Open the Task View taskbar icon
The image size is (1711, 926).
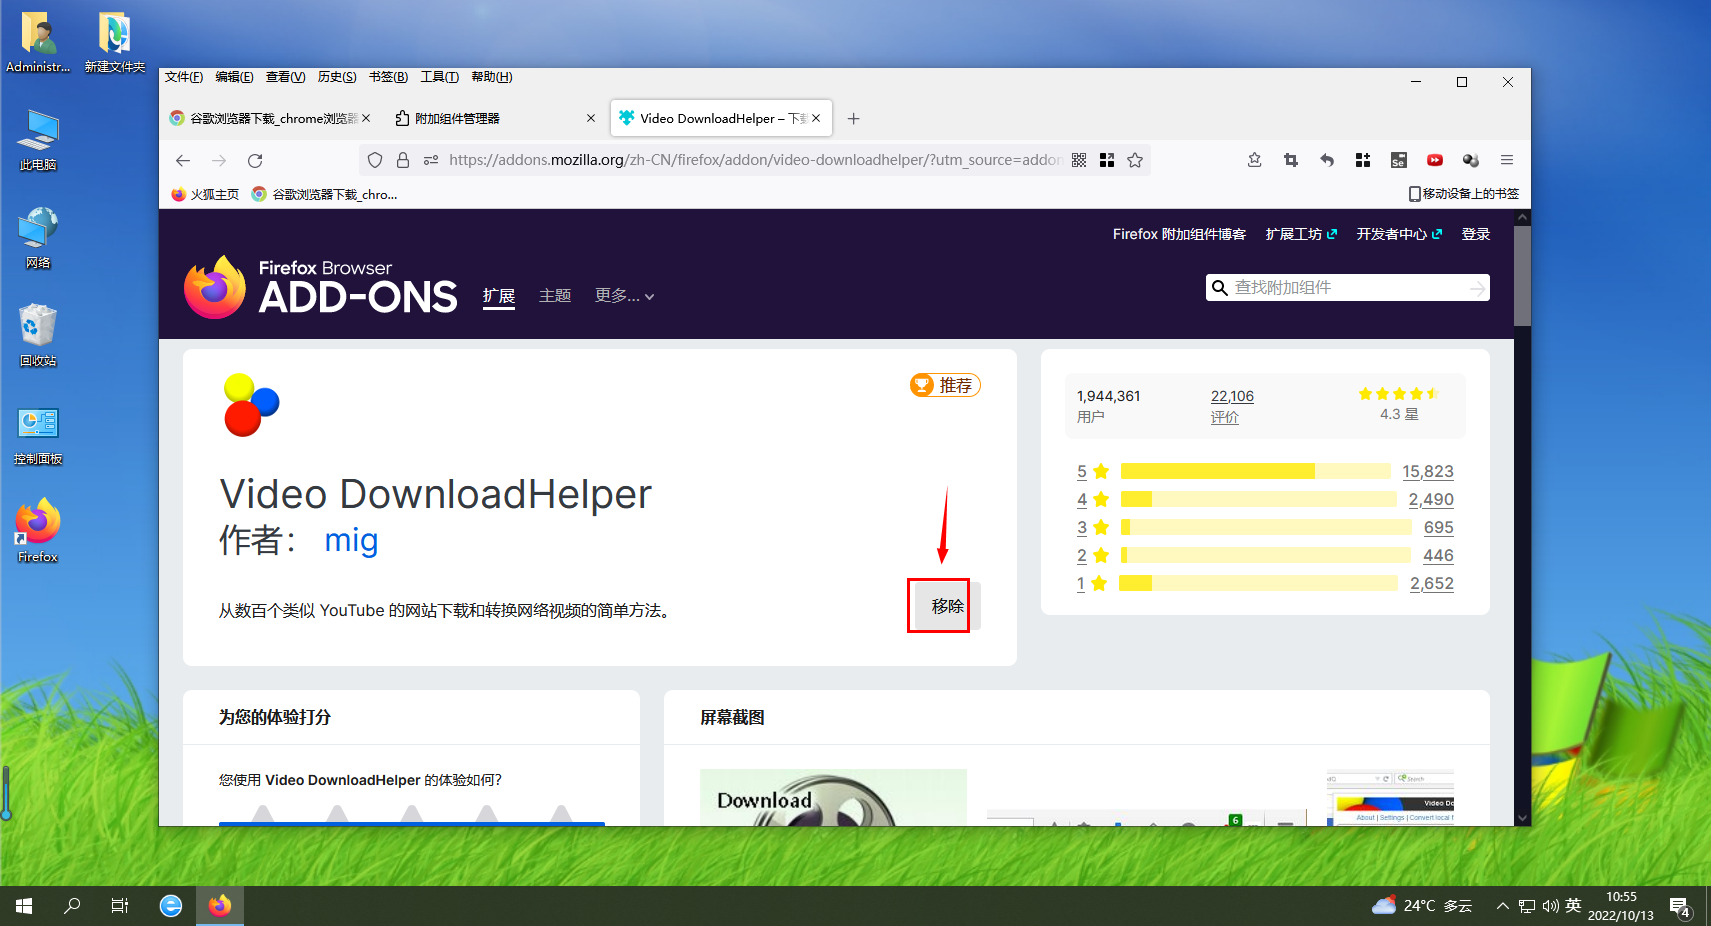[120, 906]
